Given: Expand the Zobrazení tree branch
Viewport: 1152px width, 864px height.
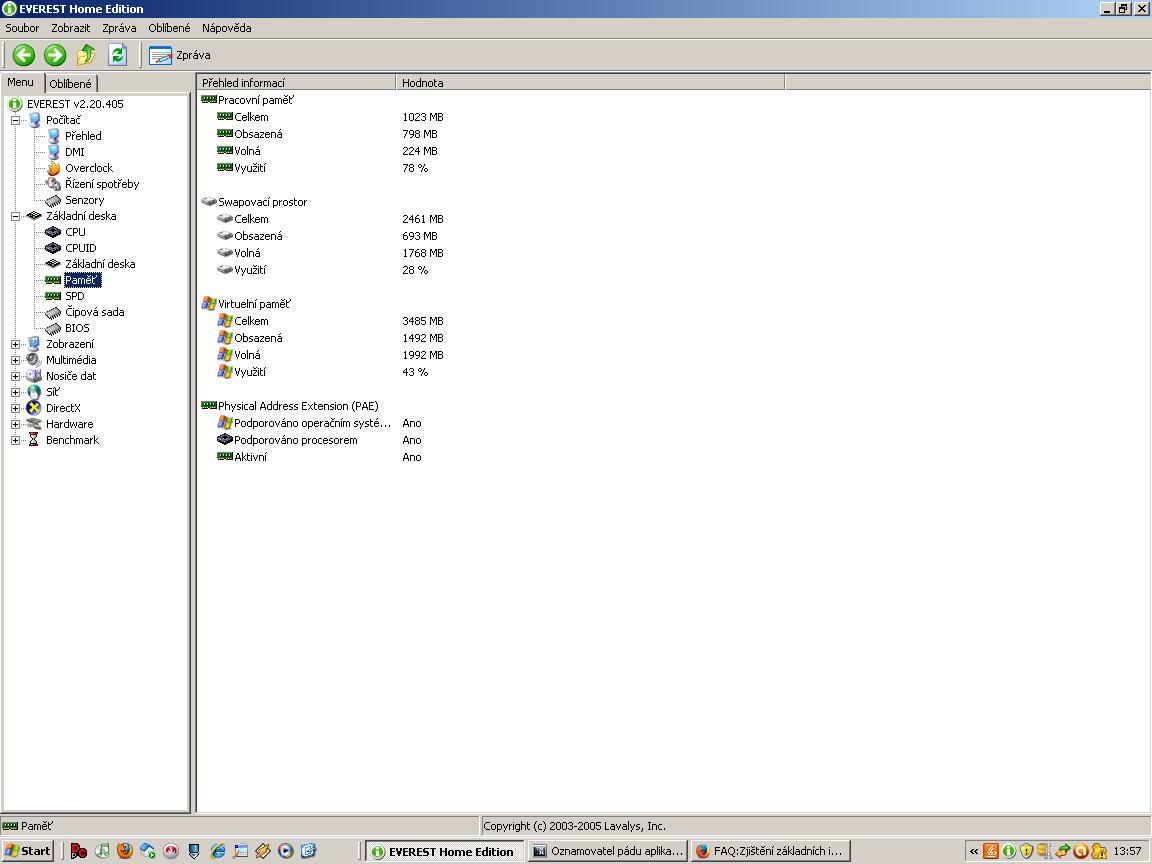Looking at the screenshot, I should pyautogui.click(x=15, y=344).
